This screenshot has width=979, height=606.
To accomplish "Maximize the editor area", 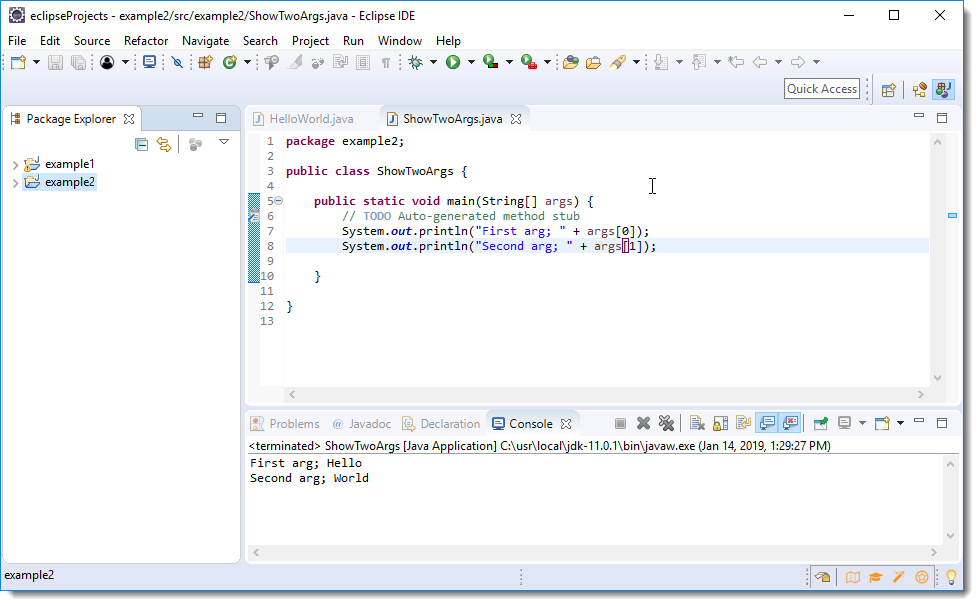I will [x=942, y=117].
